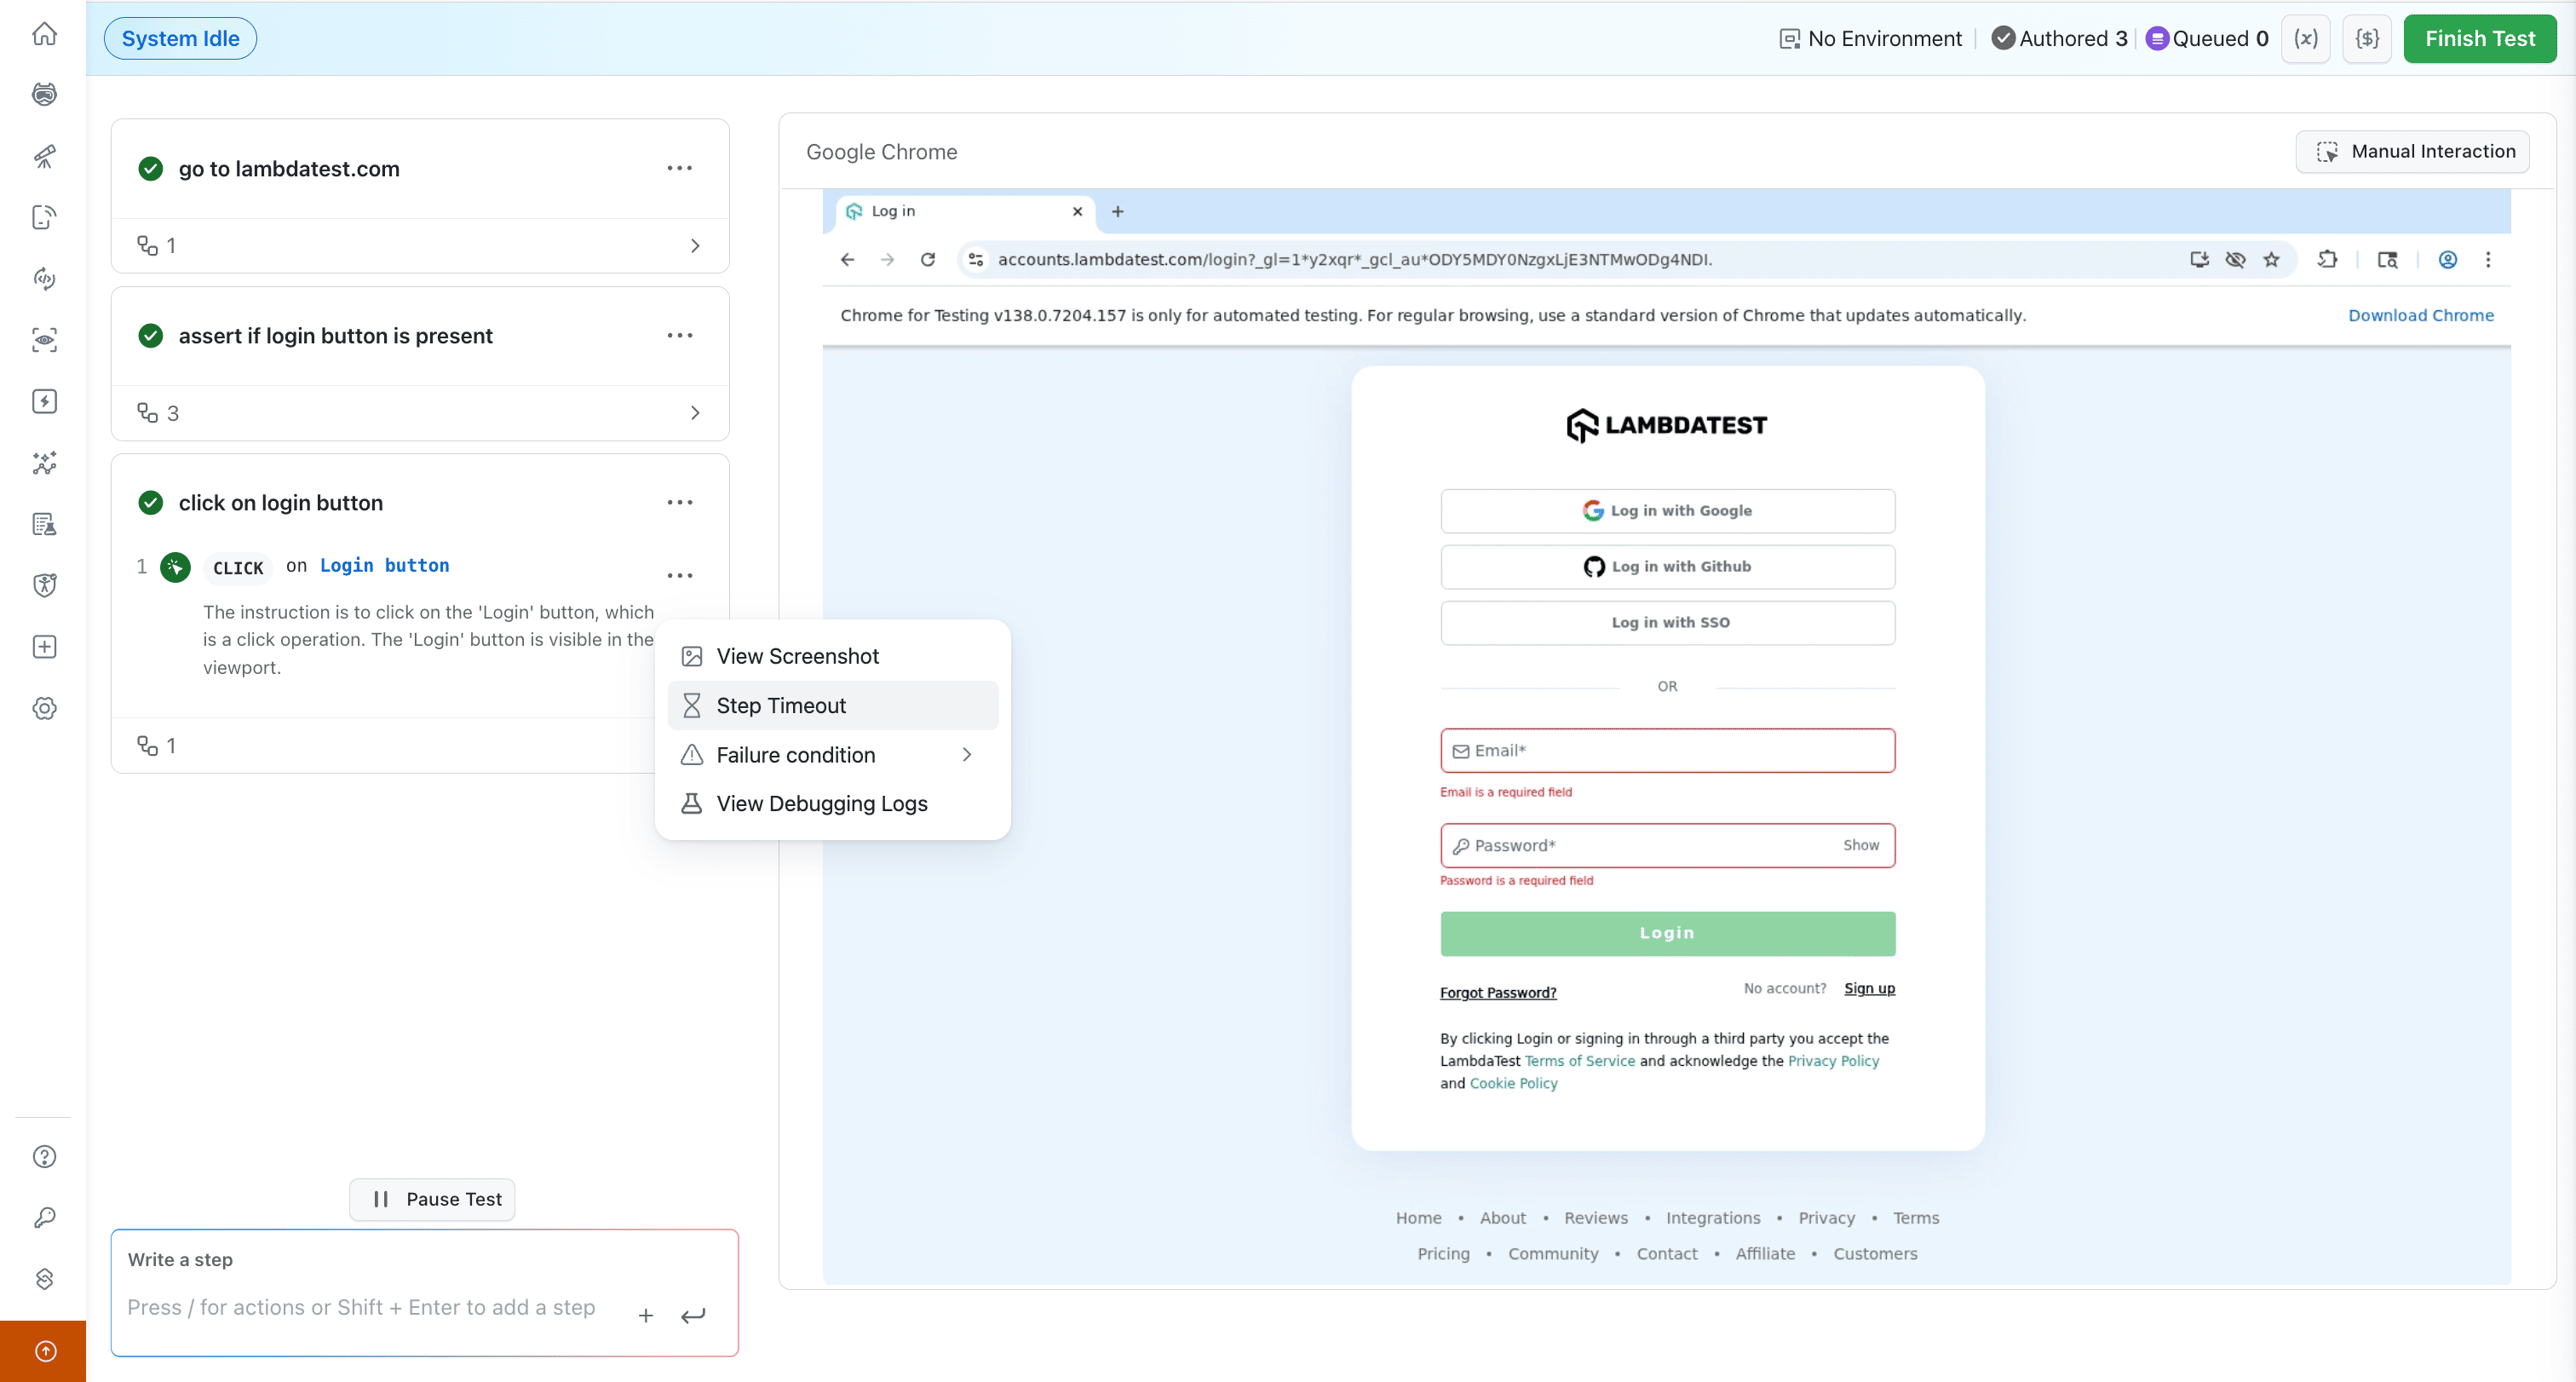Click the Forgot Password? link
Image resolution: width=2576 pixels, height=1382 pixels.
point(1497,992)
